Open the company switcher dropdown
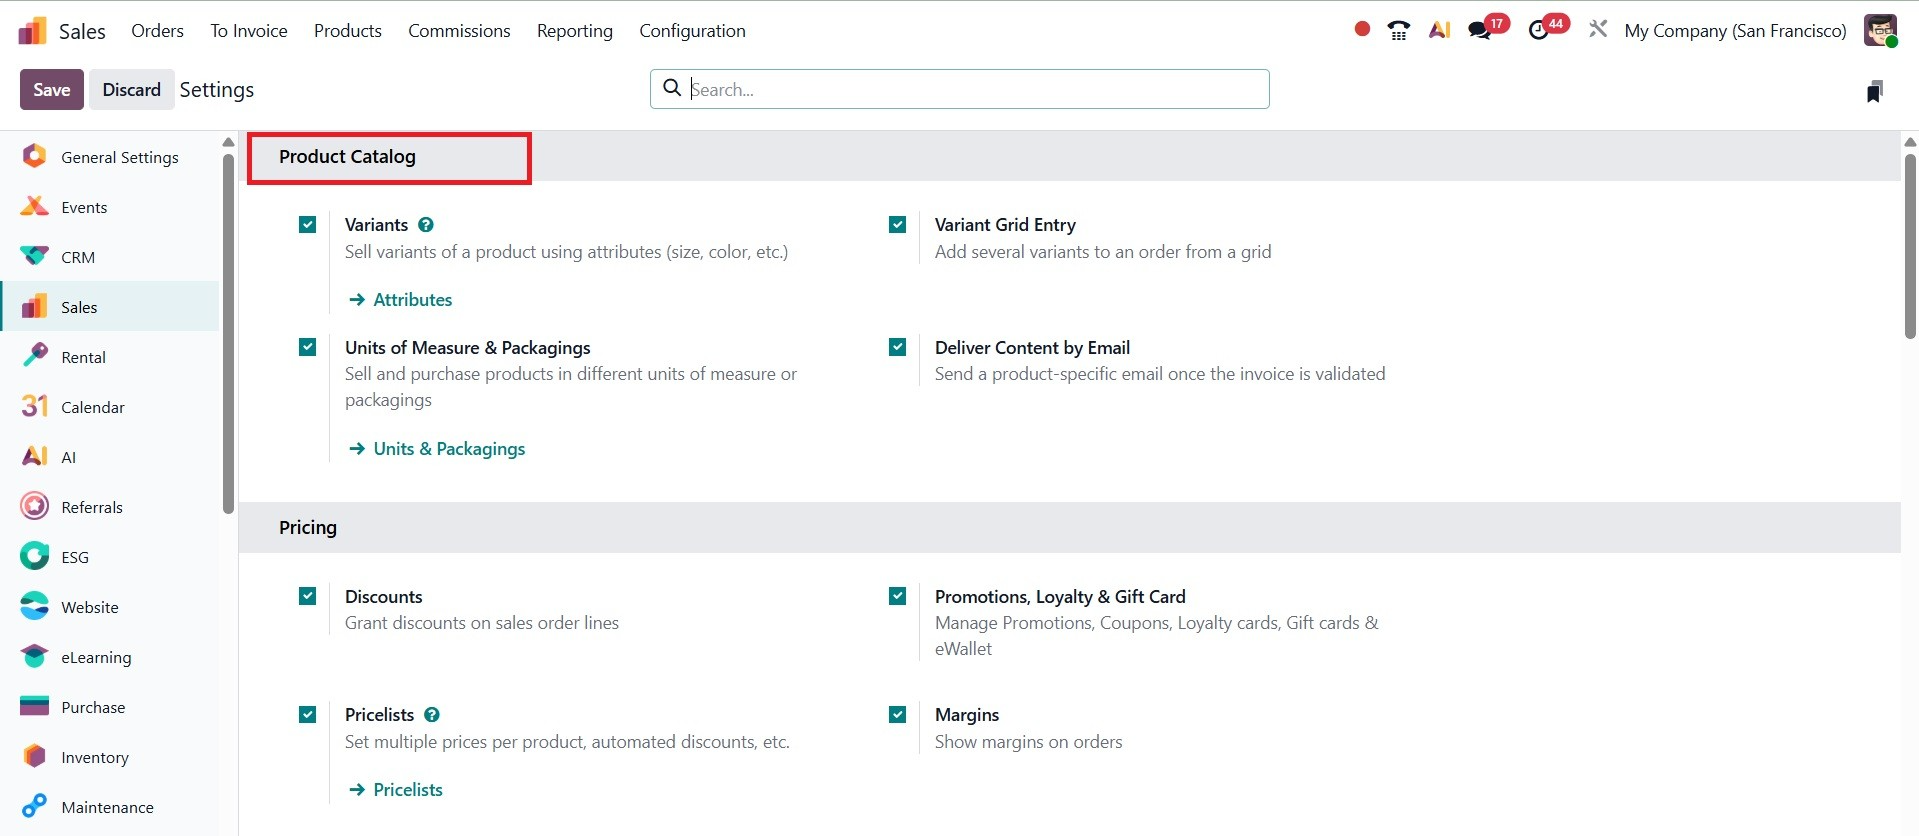 tap(1735, 31)
